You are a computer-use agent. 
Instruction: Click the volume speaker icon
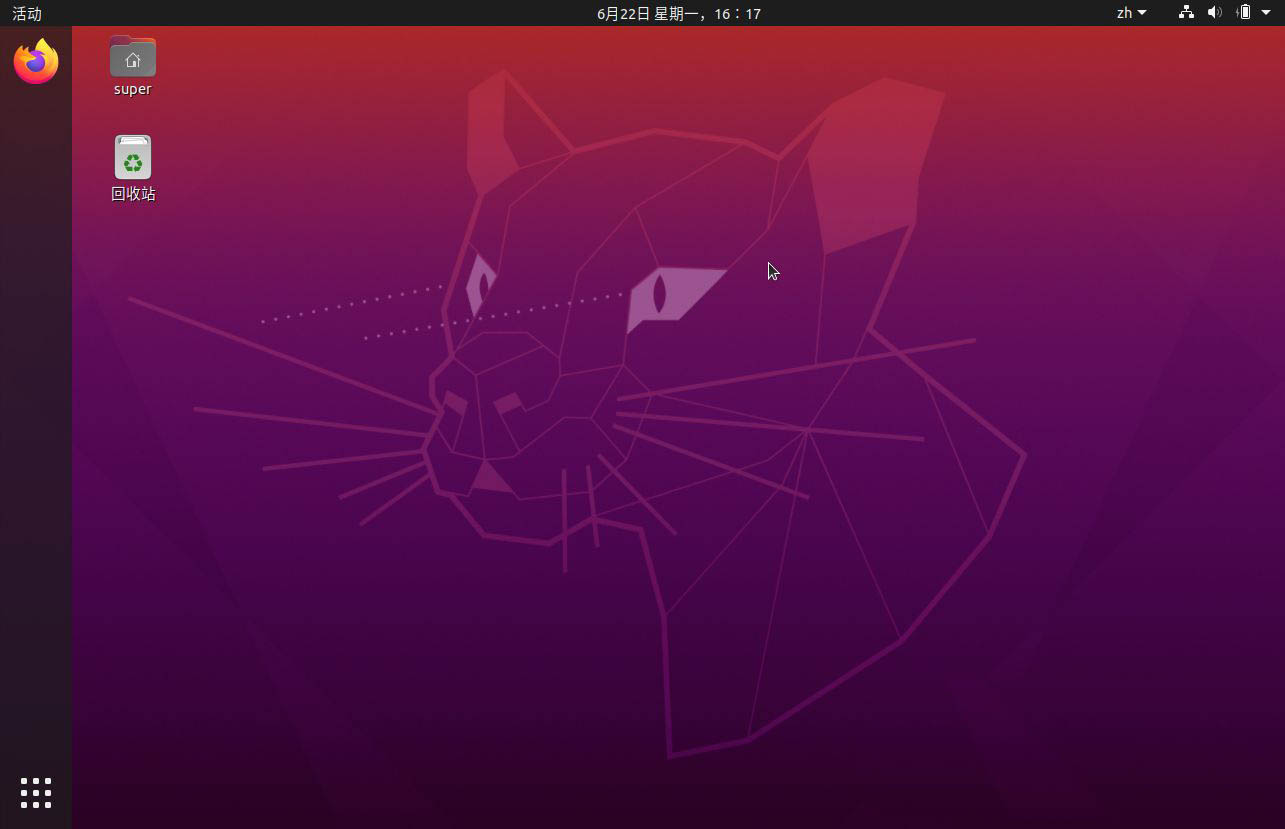click(x=1215, y=13)
